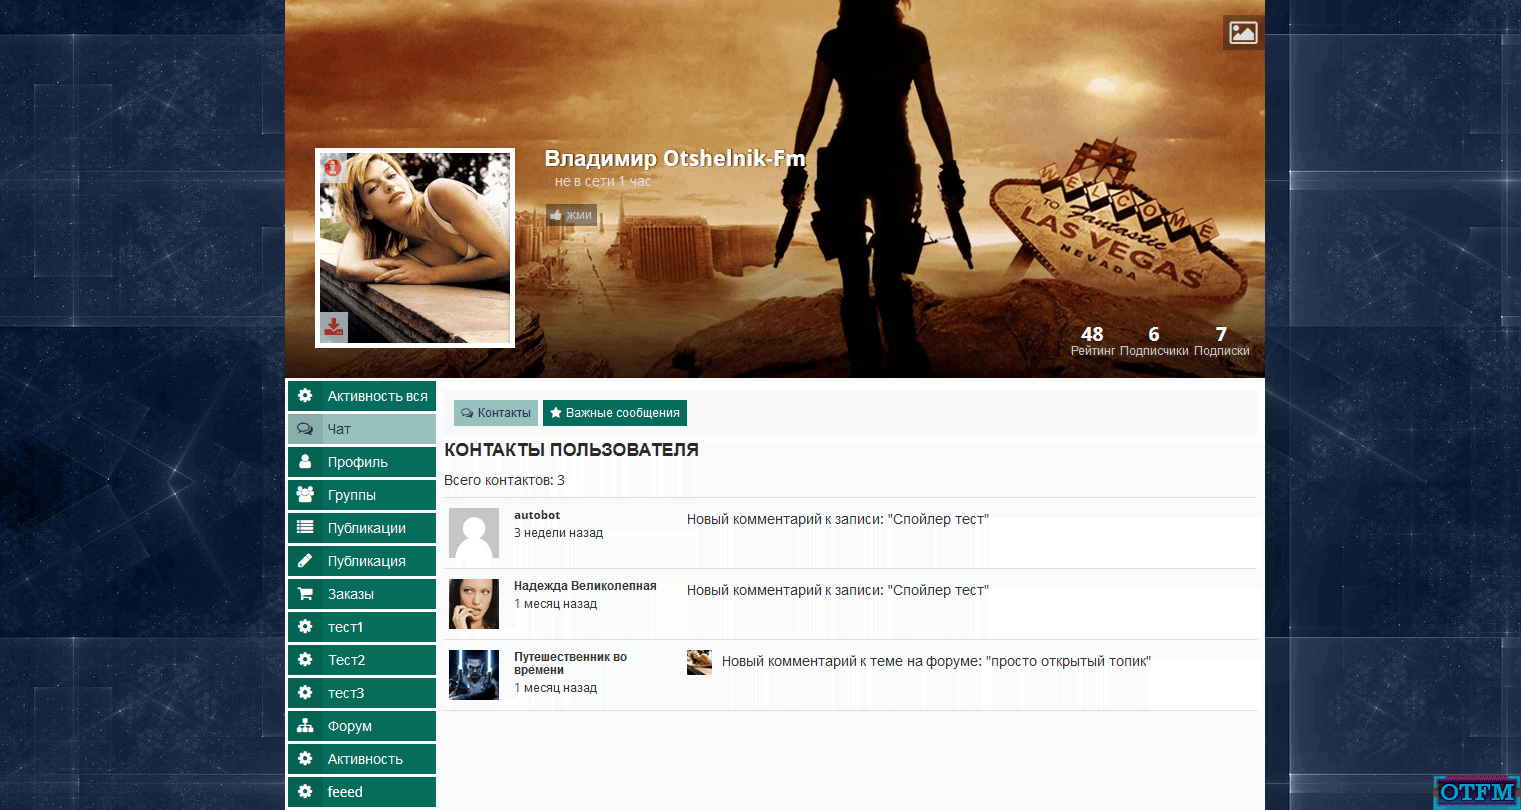Open the autobot contact name
The width and height of the screenshot is (1521, 810).
point(537,515)
